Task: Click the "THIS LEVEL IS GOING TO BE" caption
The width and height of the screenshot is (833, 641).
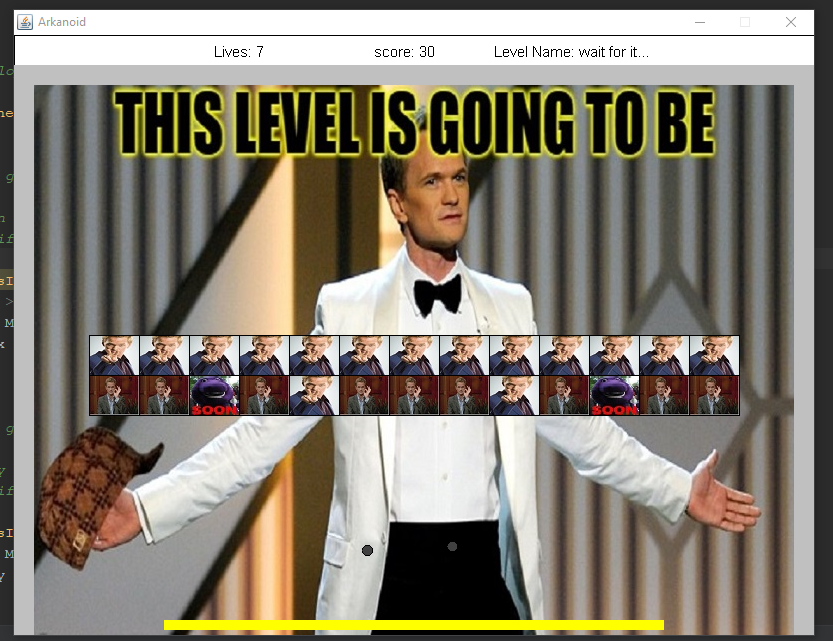Action: coord(414,123)
